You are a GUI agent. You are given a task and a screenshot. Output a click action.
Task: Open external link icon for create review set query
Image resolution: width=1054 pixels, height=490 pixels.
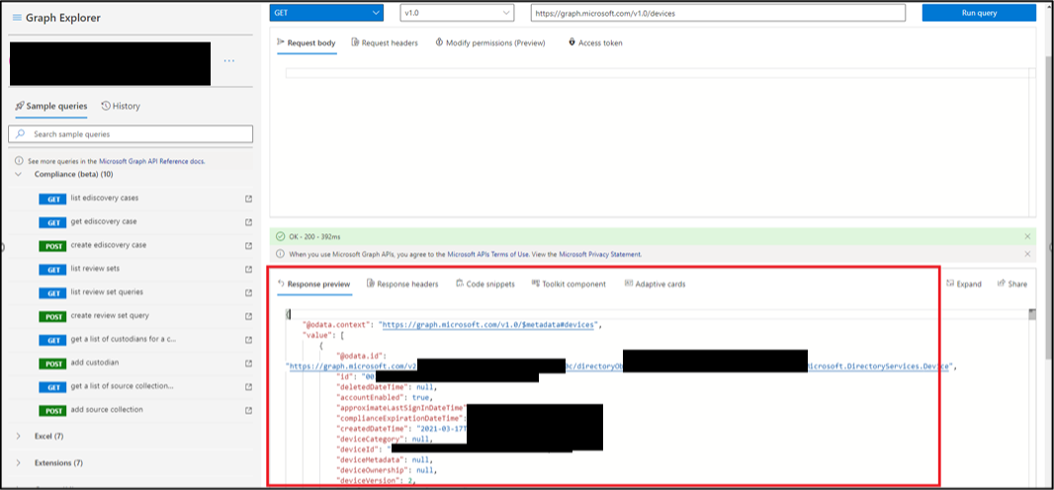(249, 316)
